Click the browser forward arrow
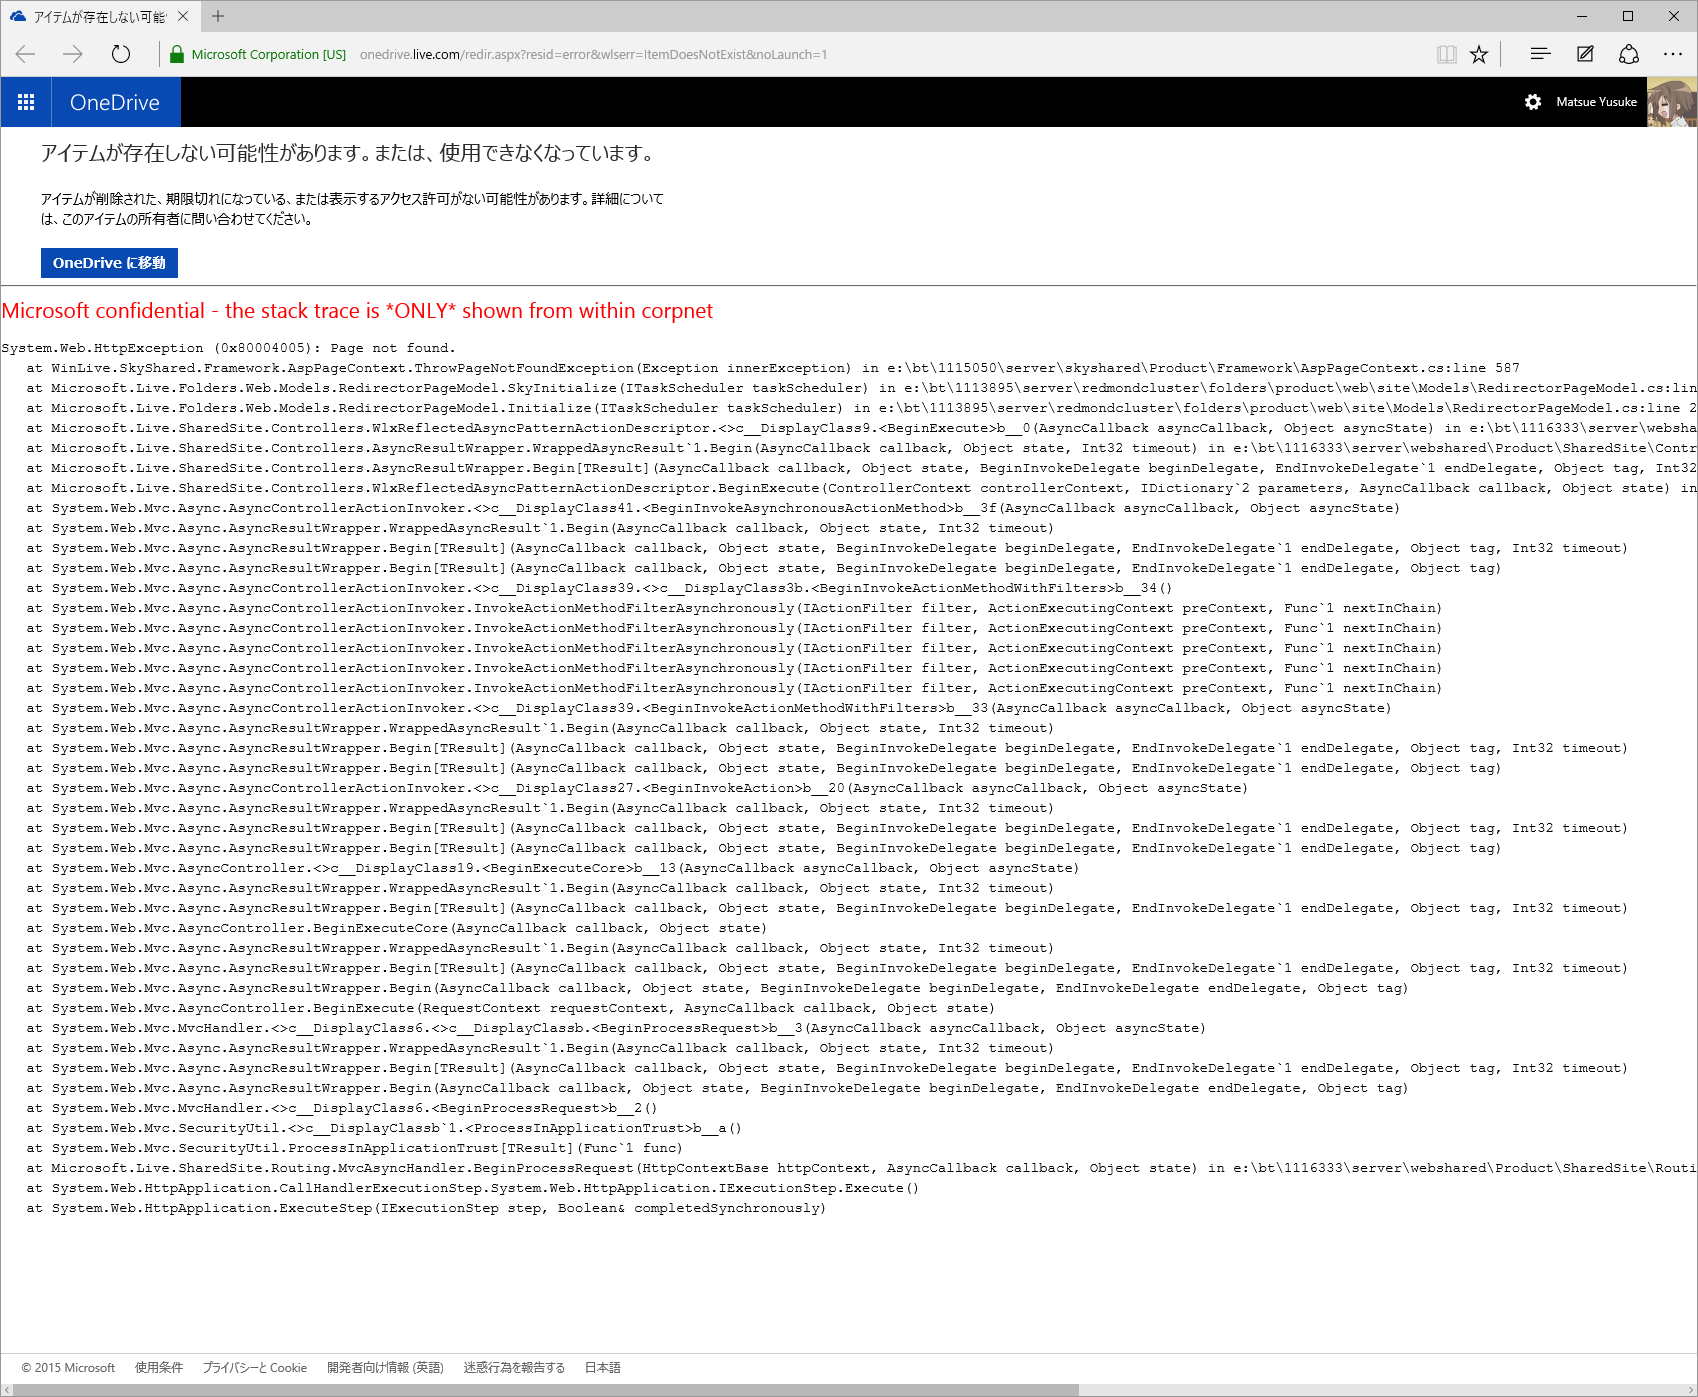 coord(73,54)
